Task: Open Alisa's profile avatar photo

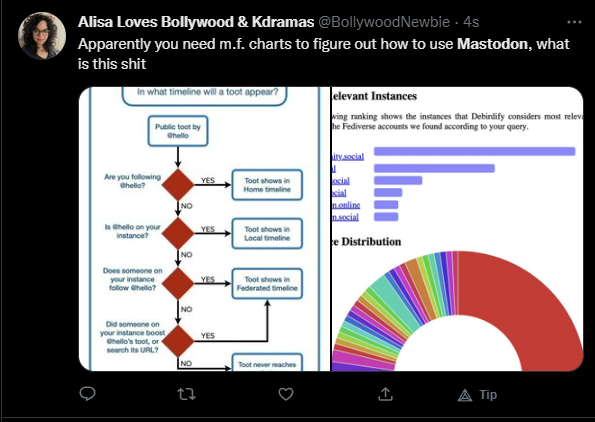Action: click(x=42, y=36)
